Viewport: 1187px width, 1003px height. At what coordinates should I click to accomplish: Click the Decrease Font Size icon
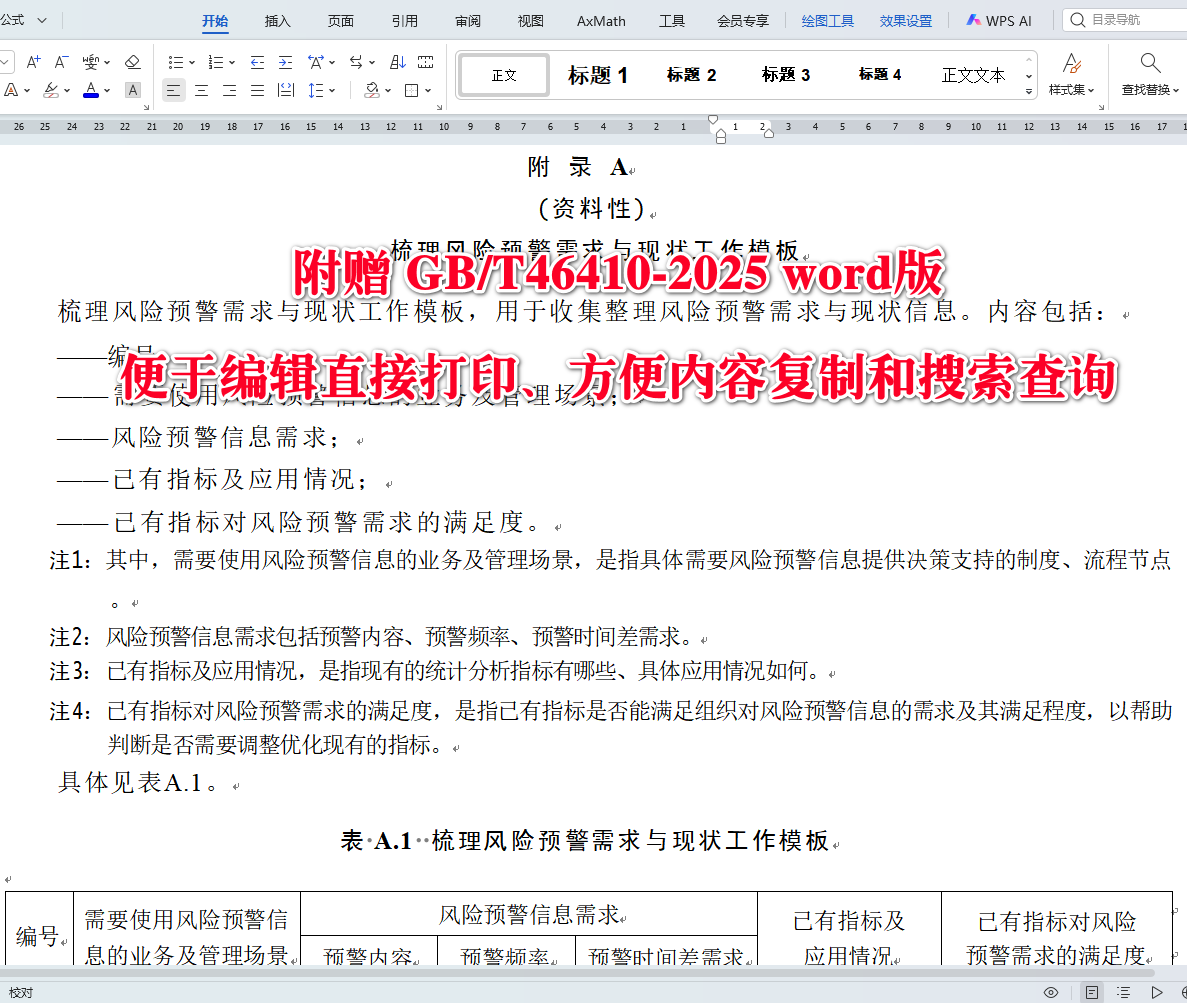point(60,62)
